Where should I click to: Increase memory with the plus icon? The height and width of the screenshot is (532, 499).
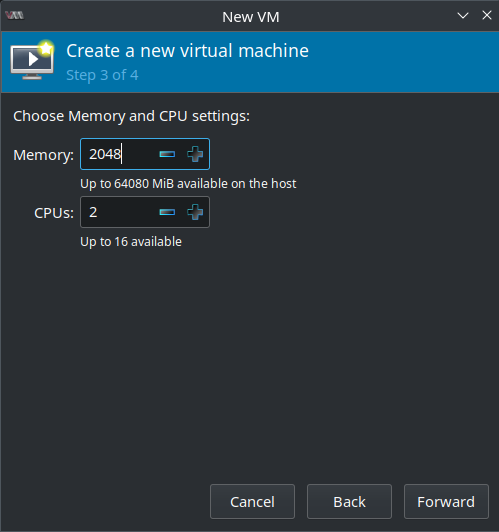[x=195, y=154]
